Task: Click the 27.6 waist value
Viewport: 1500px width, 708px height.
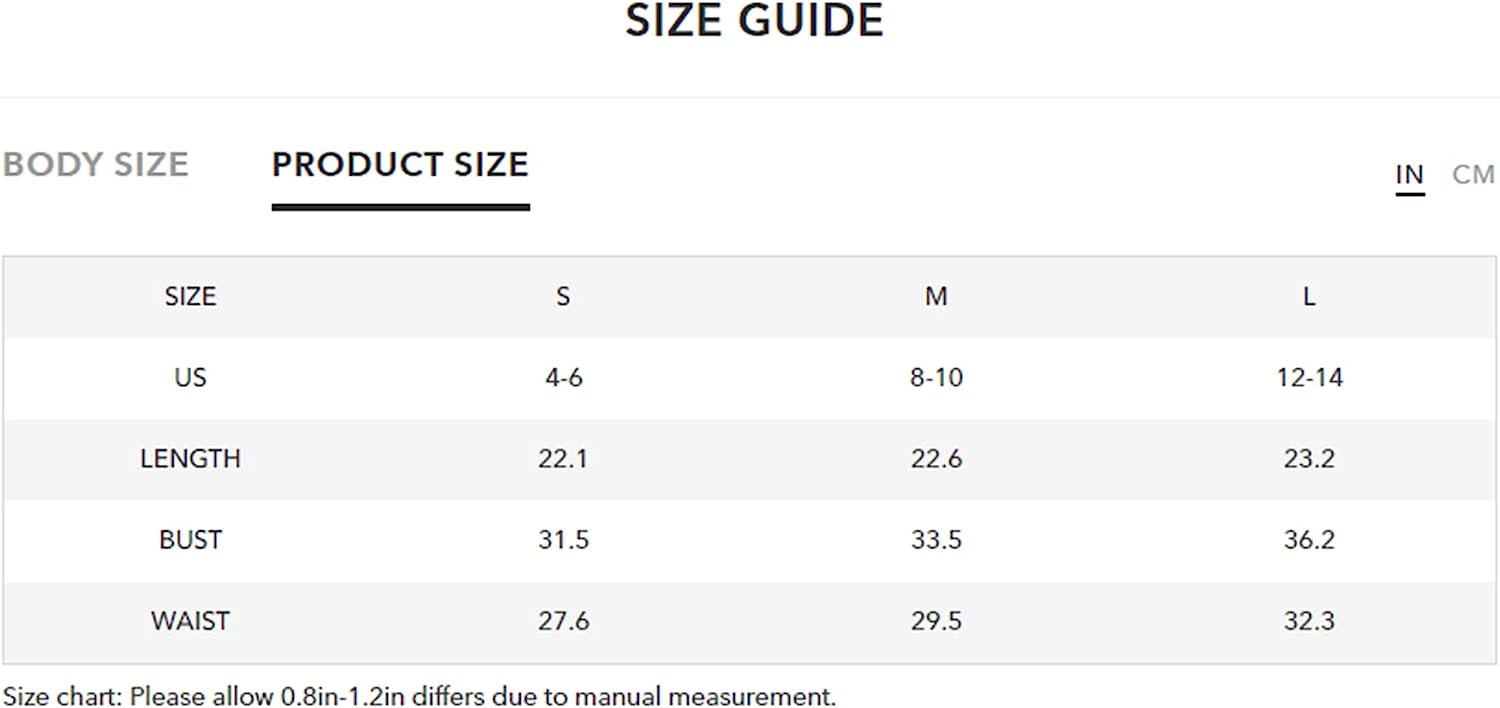Action: 563,621
